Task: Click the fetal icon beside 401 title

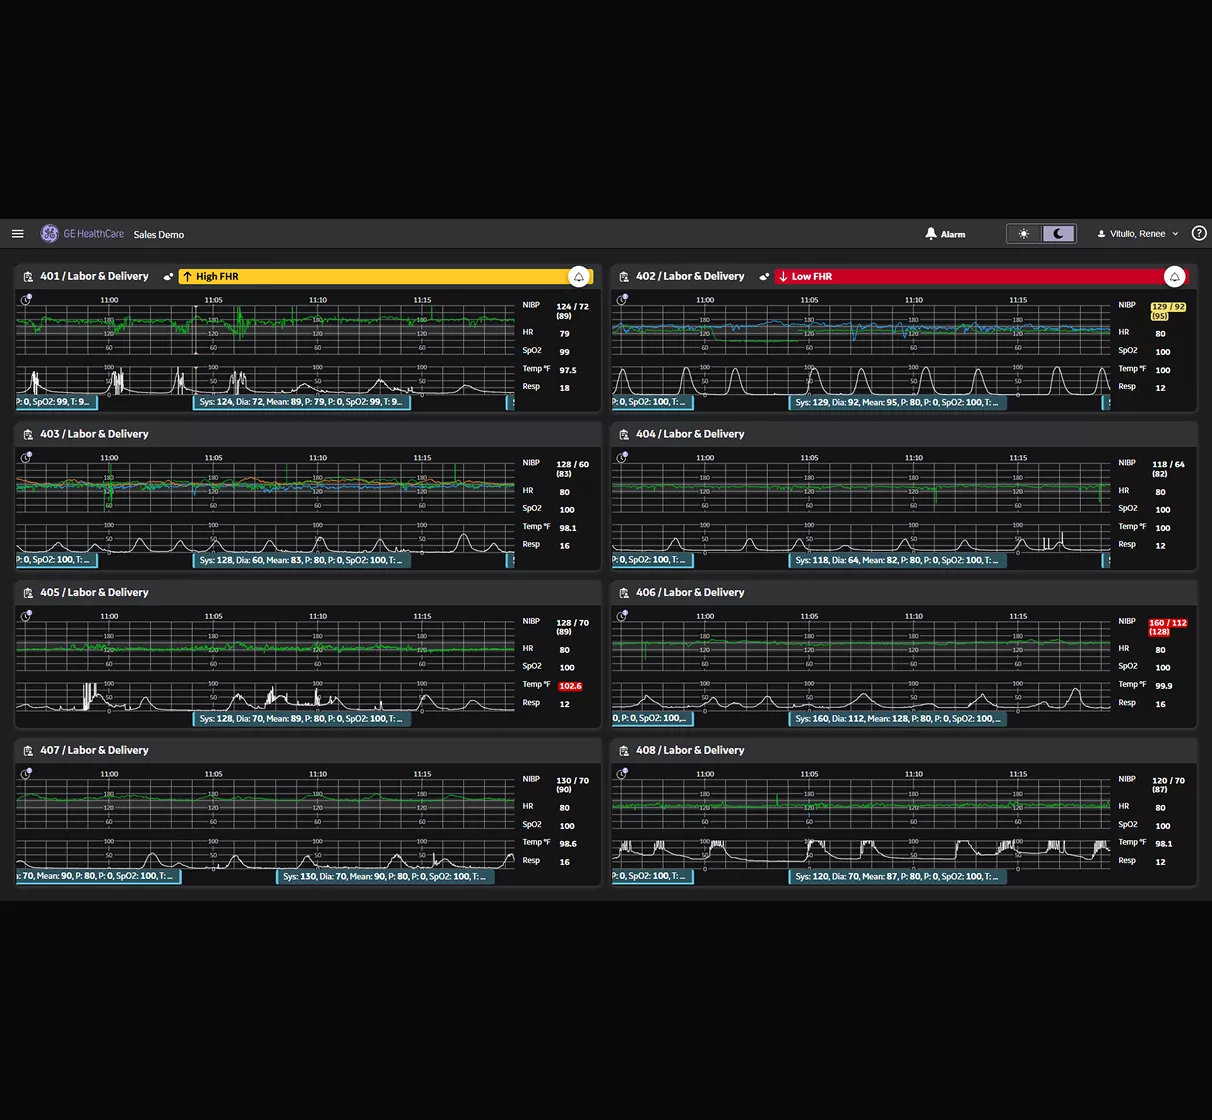Action: pos(168,277)
